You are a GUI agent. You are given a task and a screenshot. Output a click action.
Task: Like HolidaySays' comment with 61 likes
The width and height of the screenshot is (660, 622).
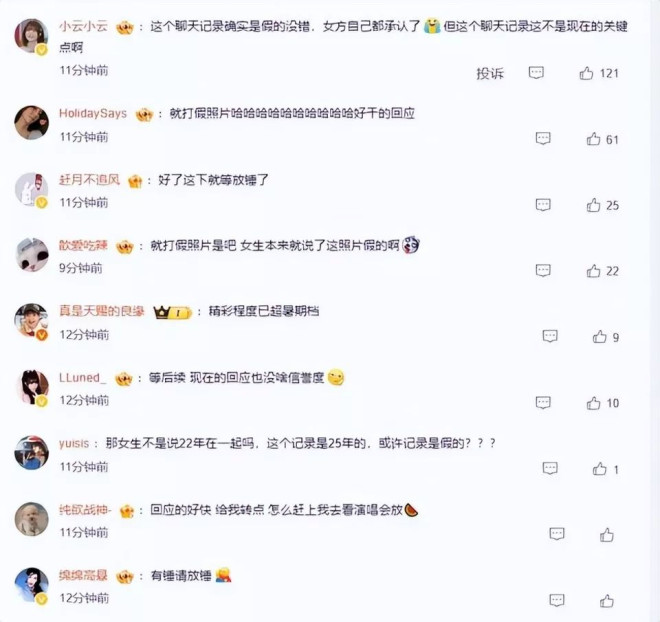coord(593,139)
